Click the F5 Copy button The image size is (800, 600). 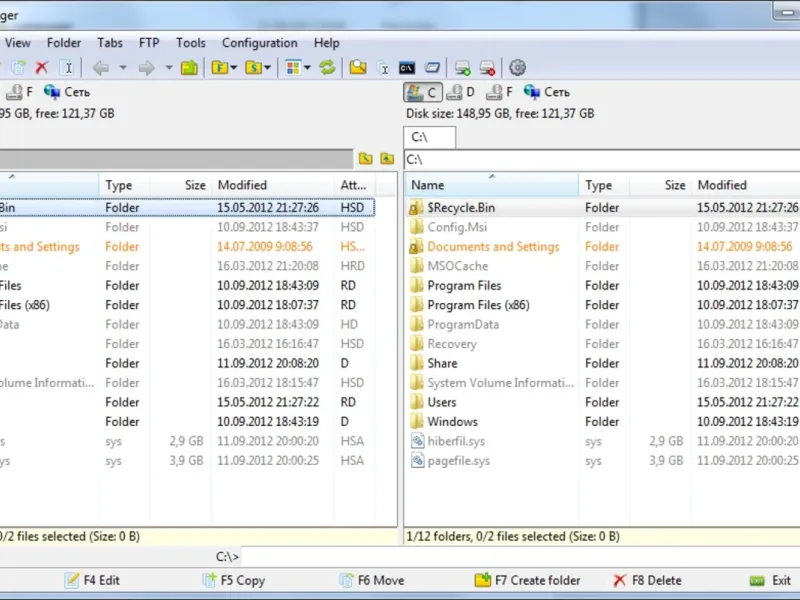click(234, 580)
